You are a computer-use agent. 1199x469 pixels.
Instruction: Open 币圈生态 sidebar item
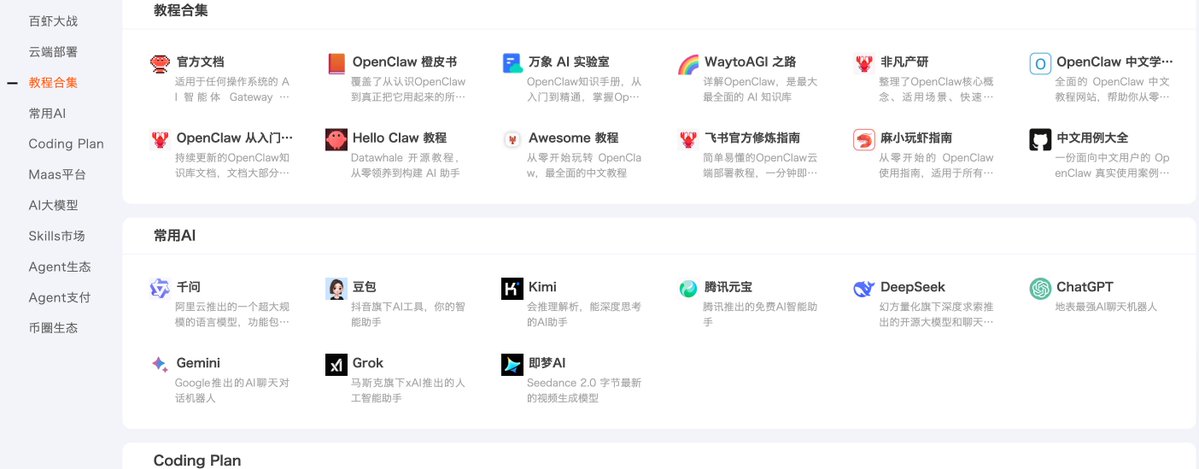pos(53,327)
